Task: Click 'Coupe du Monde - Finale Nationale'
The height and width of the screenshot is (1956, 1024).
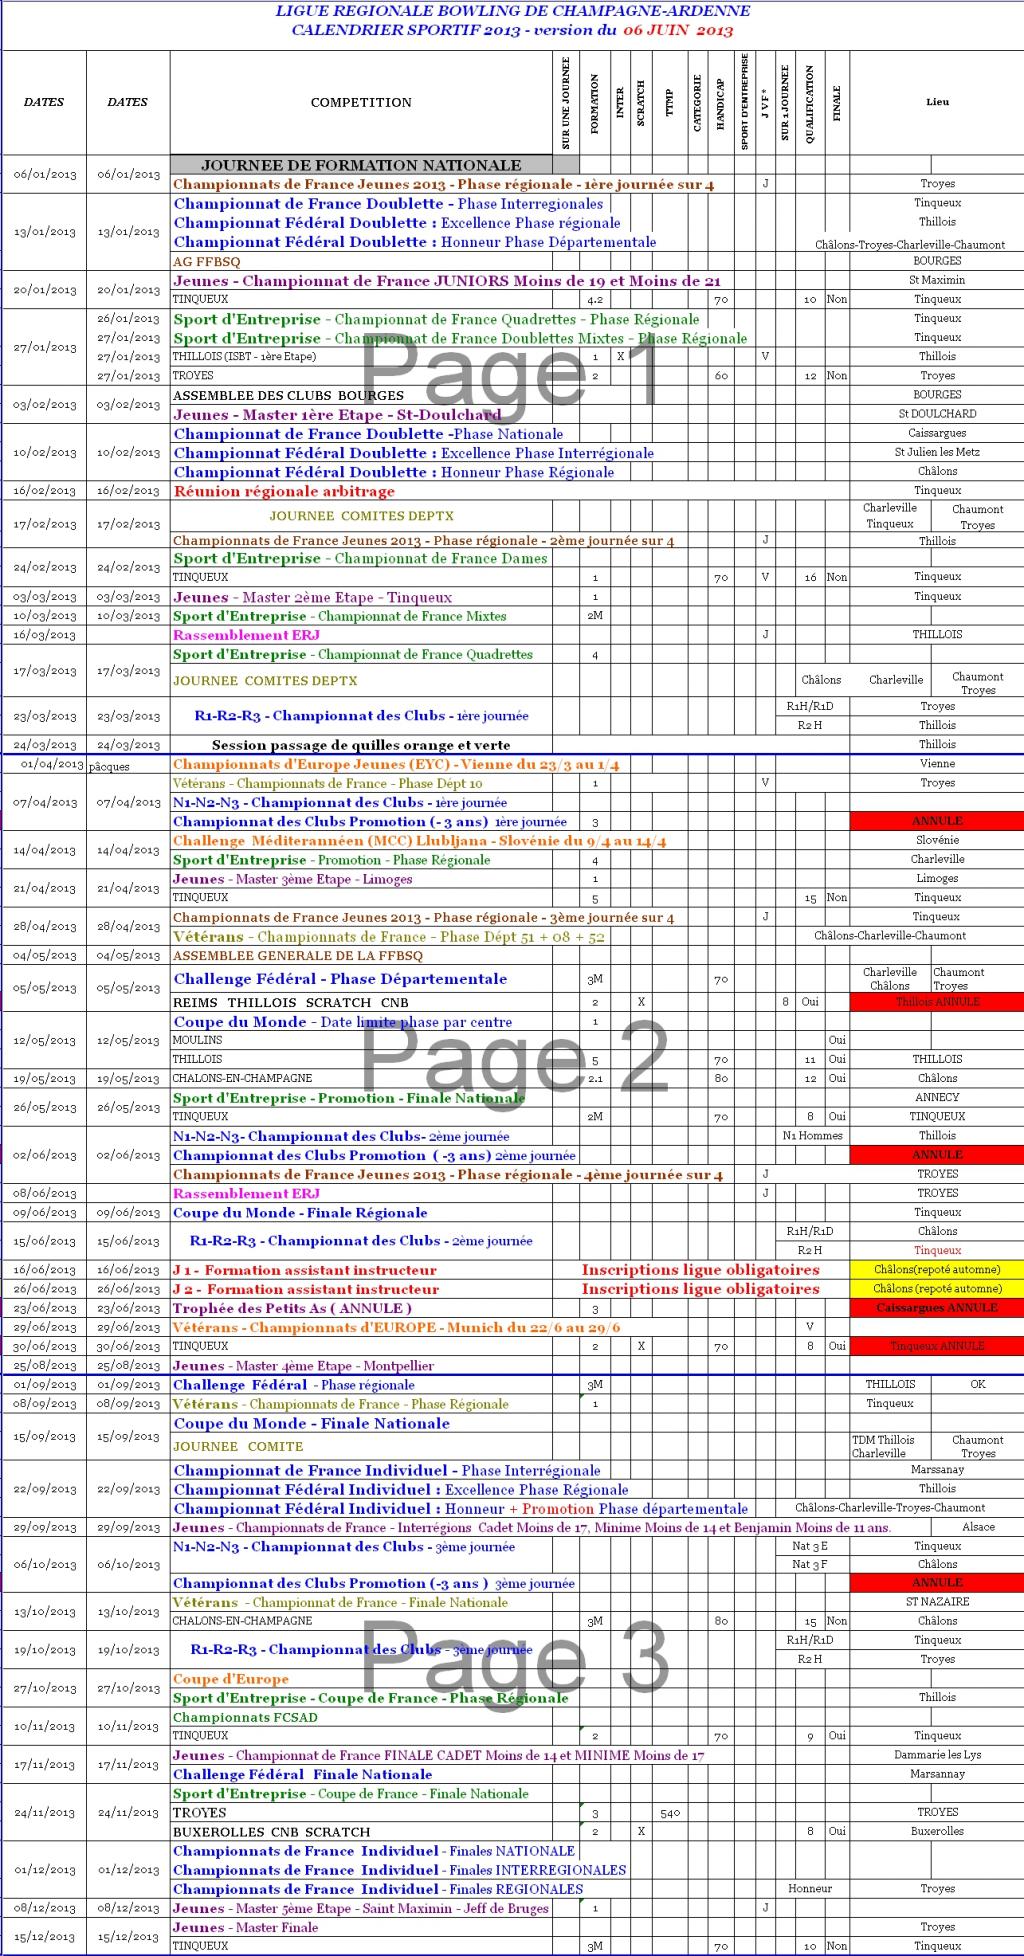Action: [x=311, y=1423]
